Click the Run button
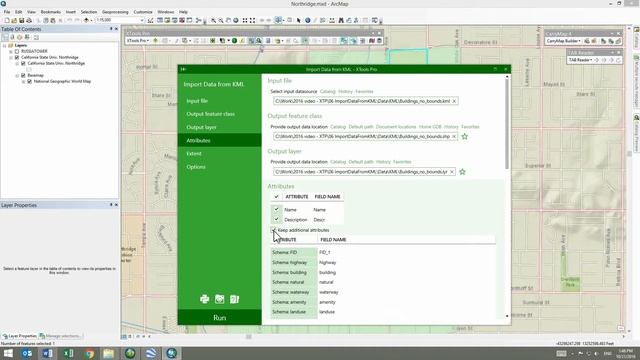640x360 pixels. [220, 318]
